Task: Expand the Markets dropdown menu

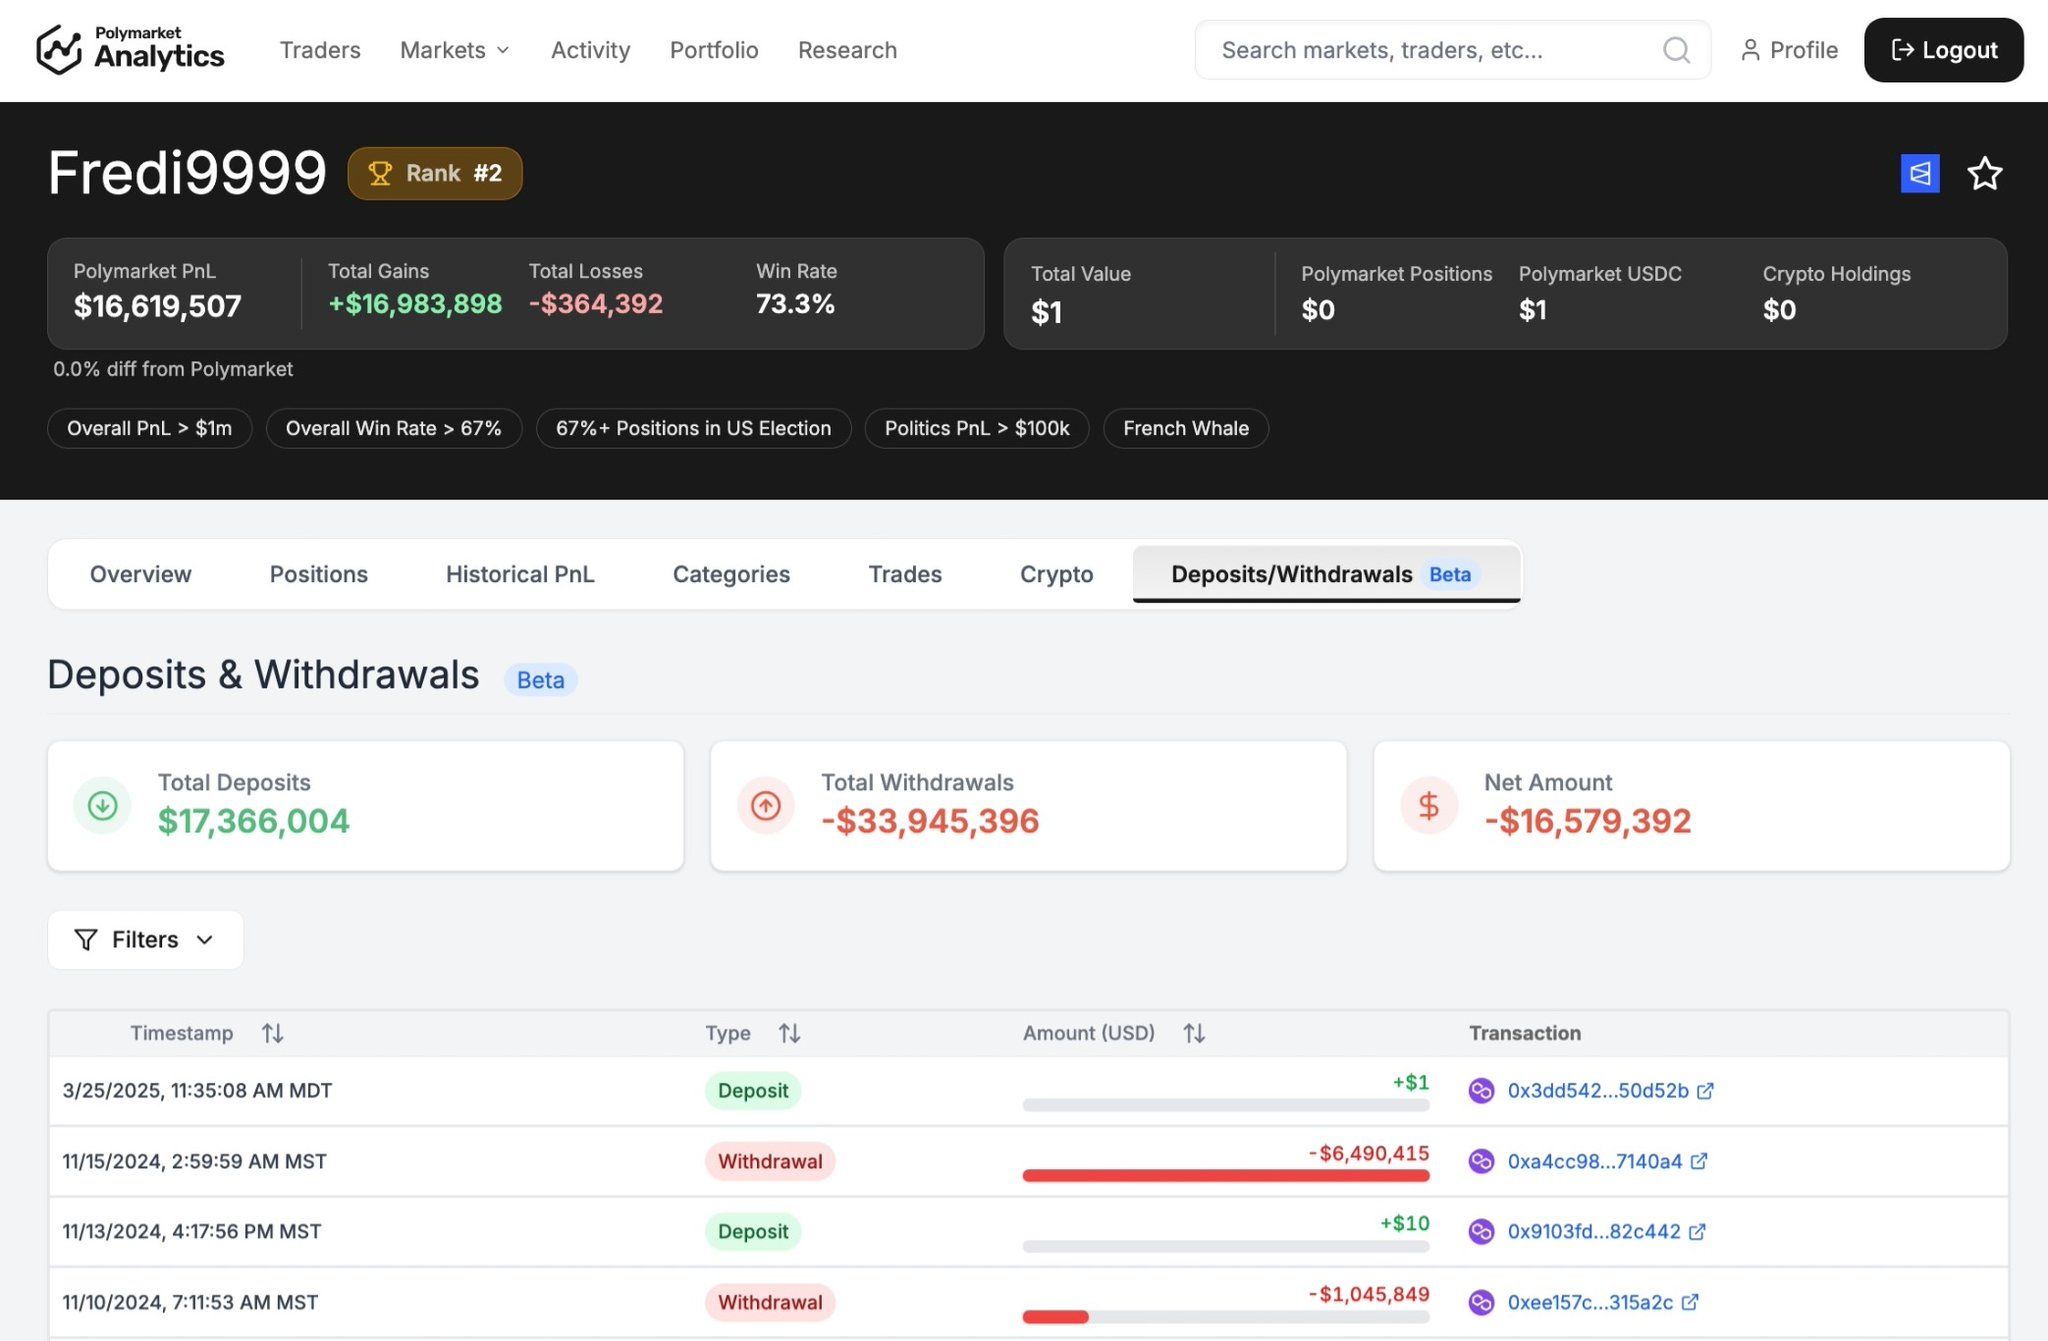Action: (x=455, y=50)
